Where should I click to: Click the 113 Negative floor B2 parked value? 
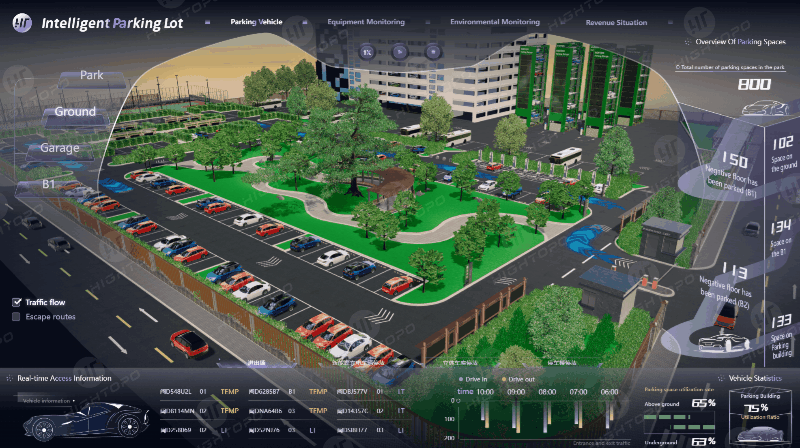(x=735, y=271)
